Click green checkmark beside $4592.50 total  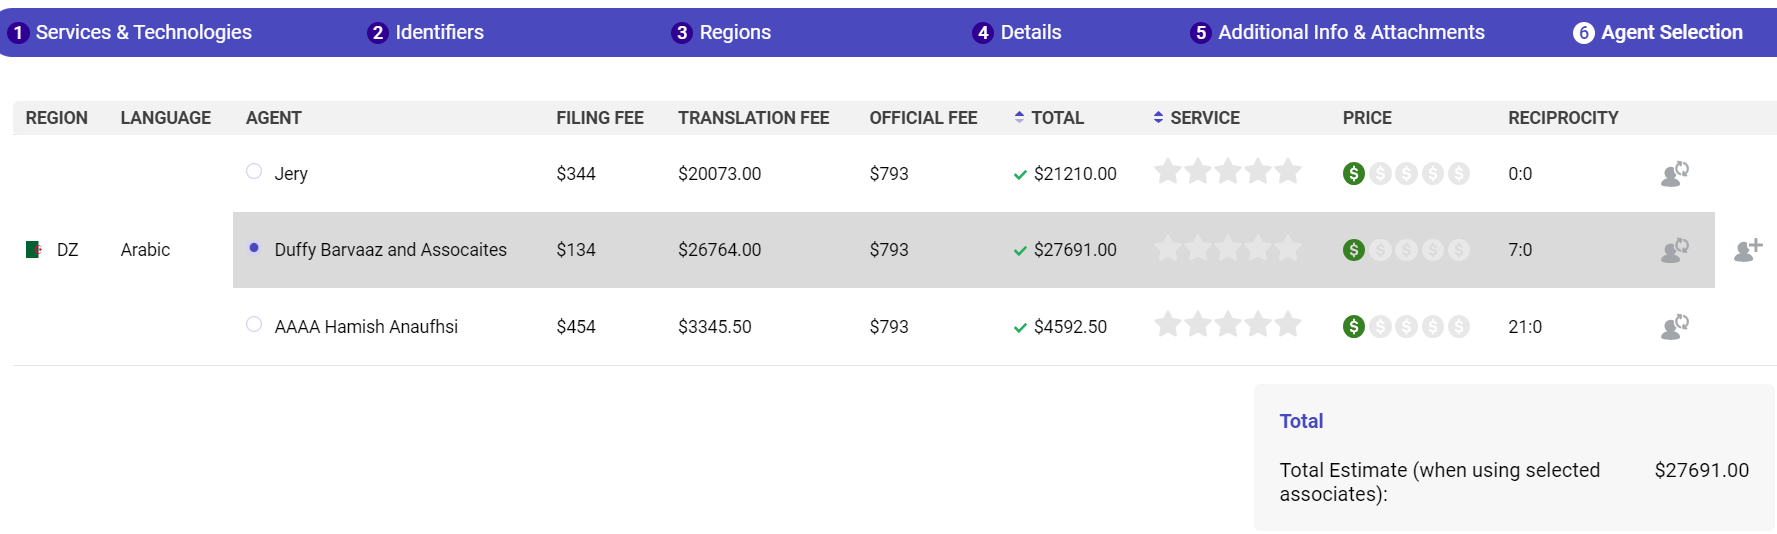pyautogui.click(x=1020, y=328)
